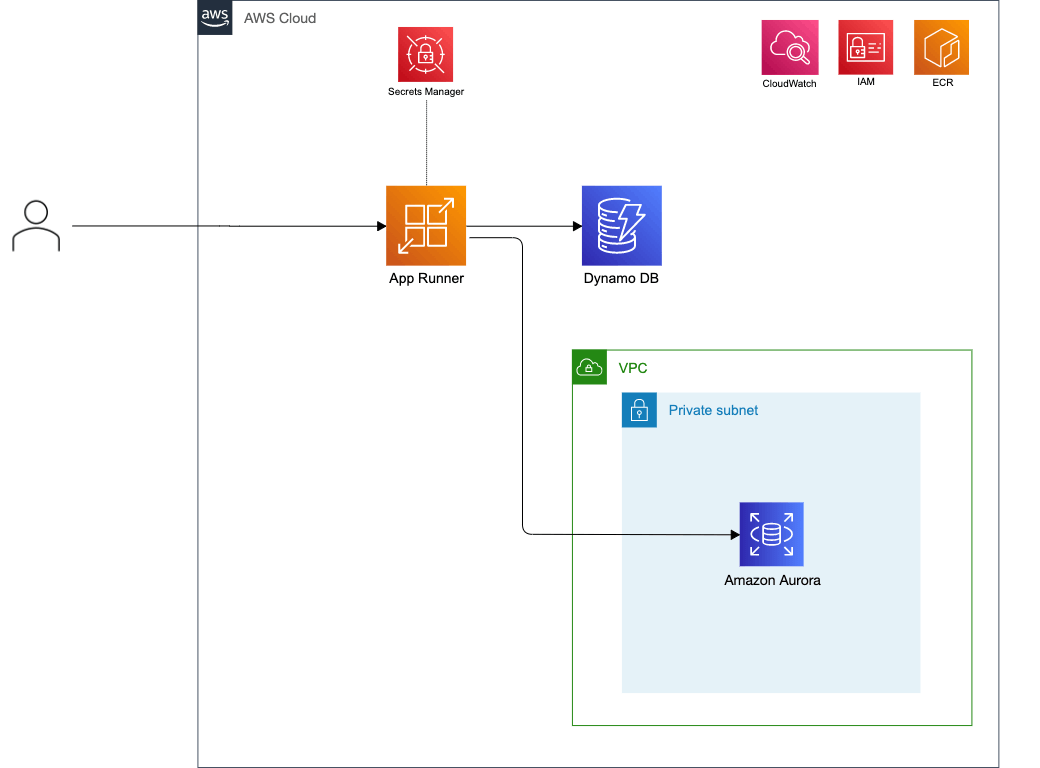Click the ECR container registry icon

941,47
